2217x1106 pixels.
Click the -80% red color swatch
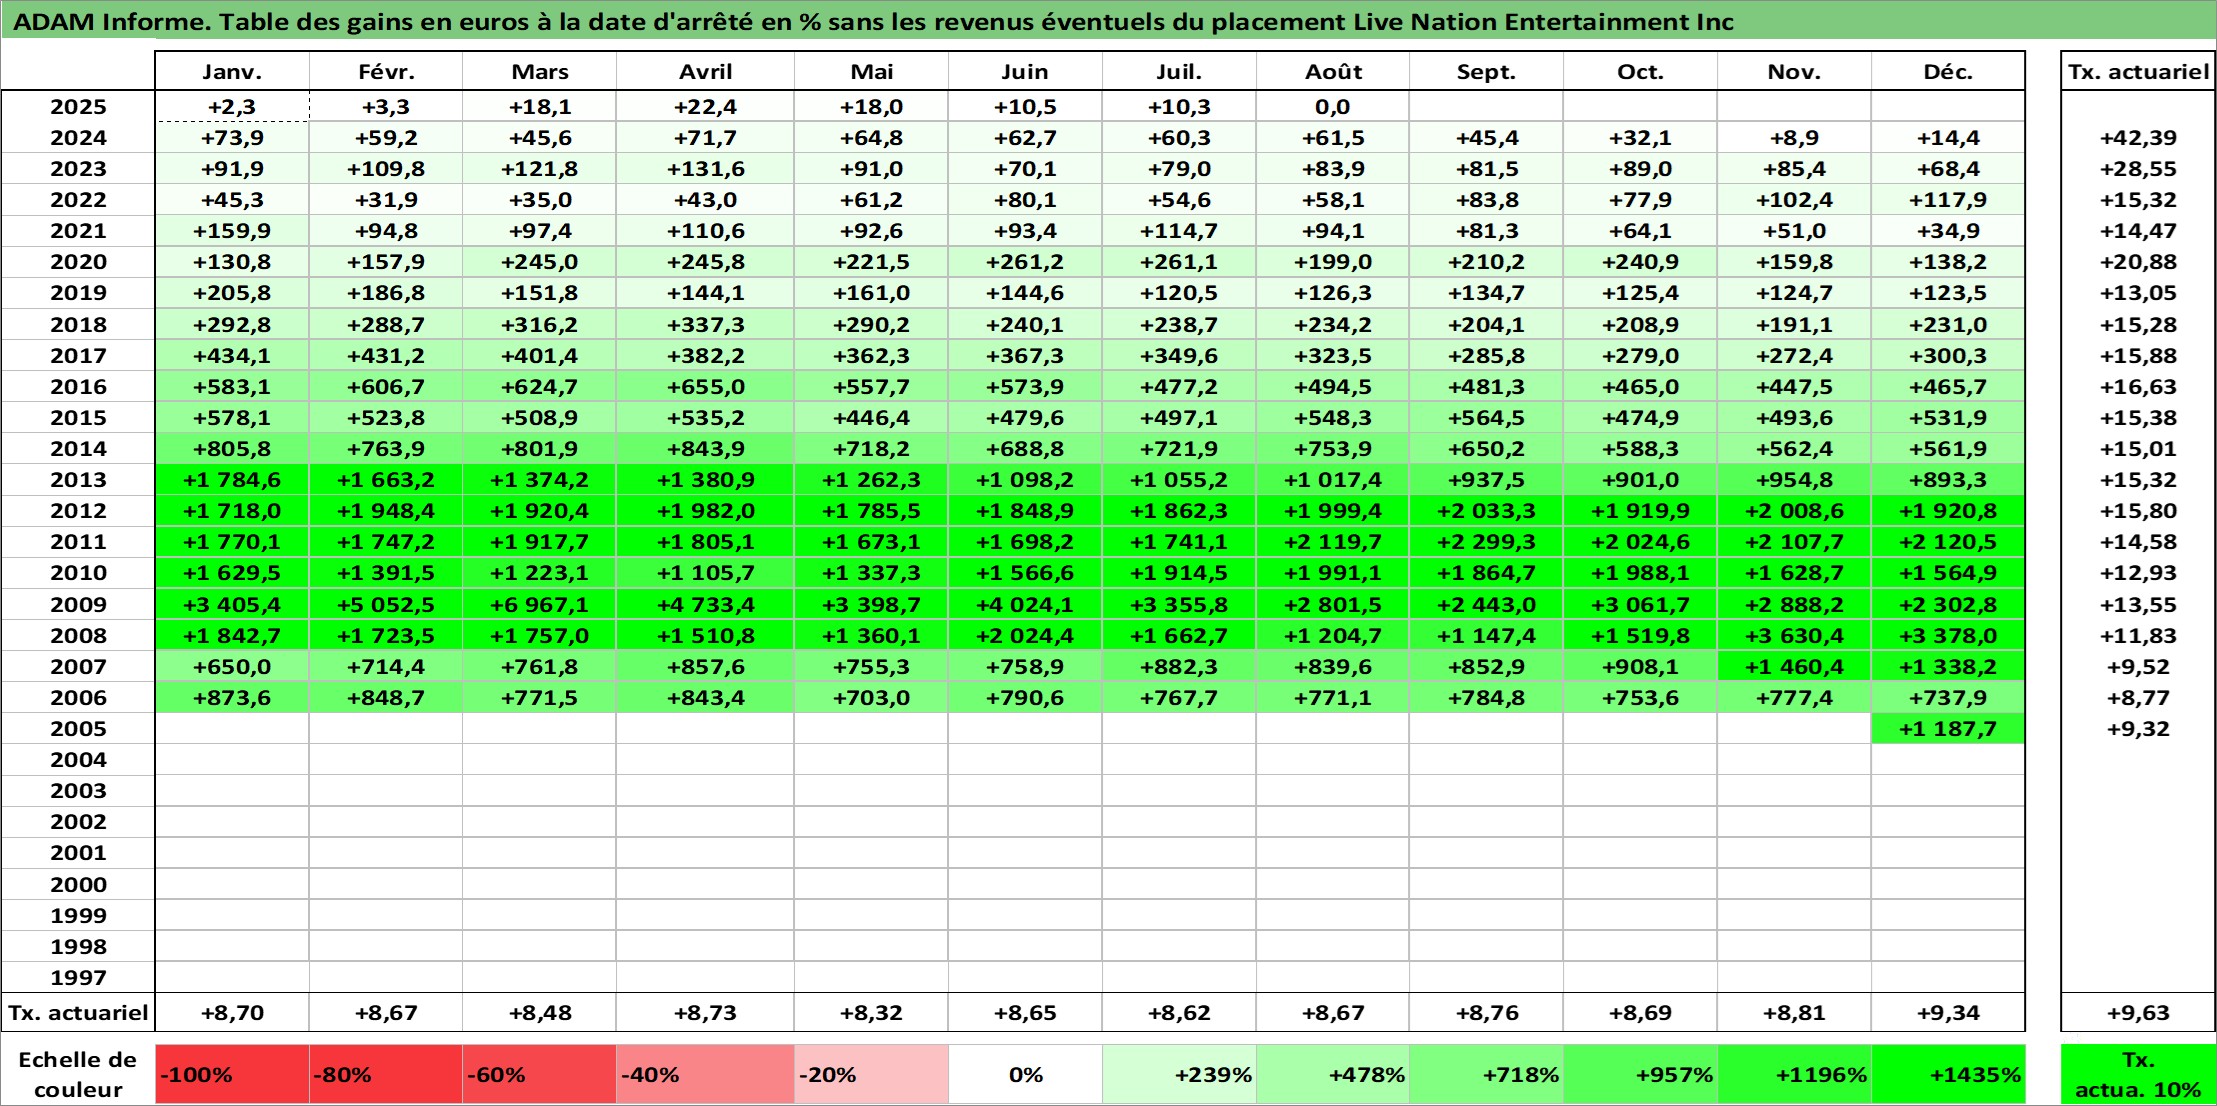tap(386, 1075)
